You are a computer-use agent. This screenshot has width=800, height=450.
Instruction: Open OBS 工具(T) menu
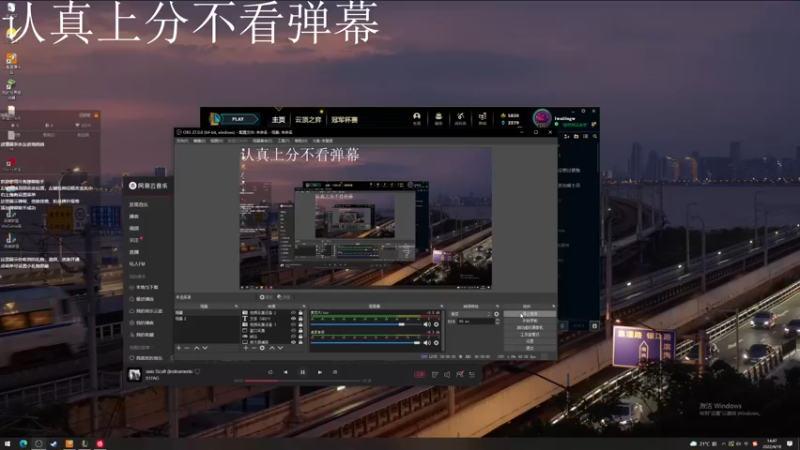tap(284, 141)
